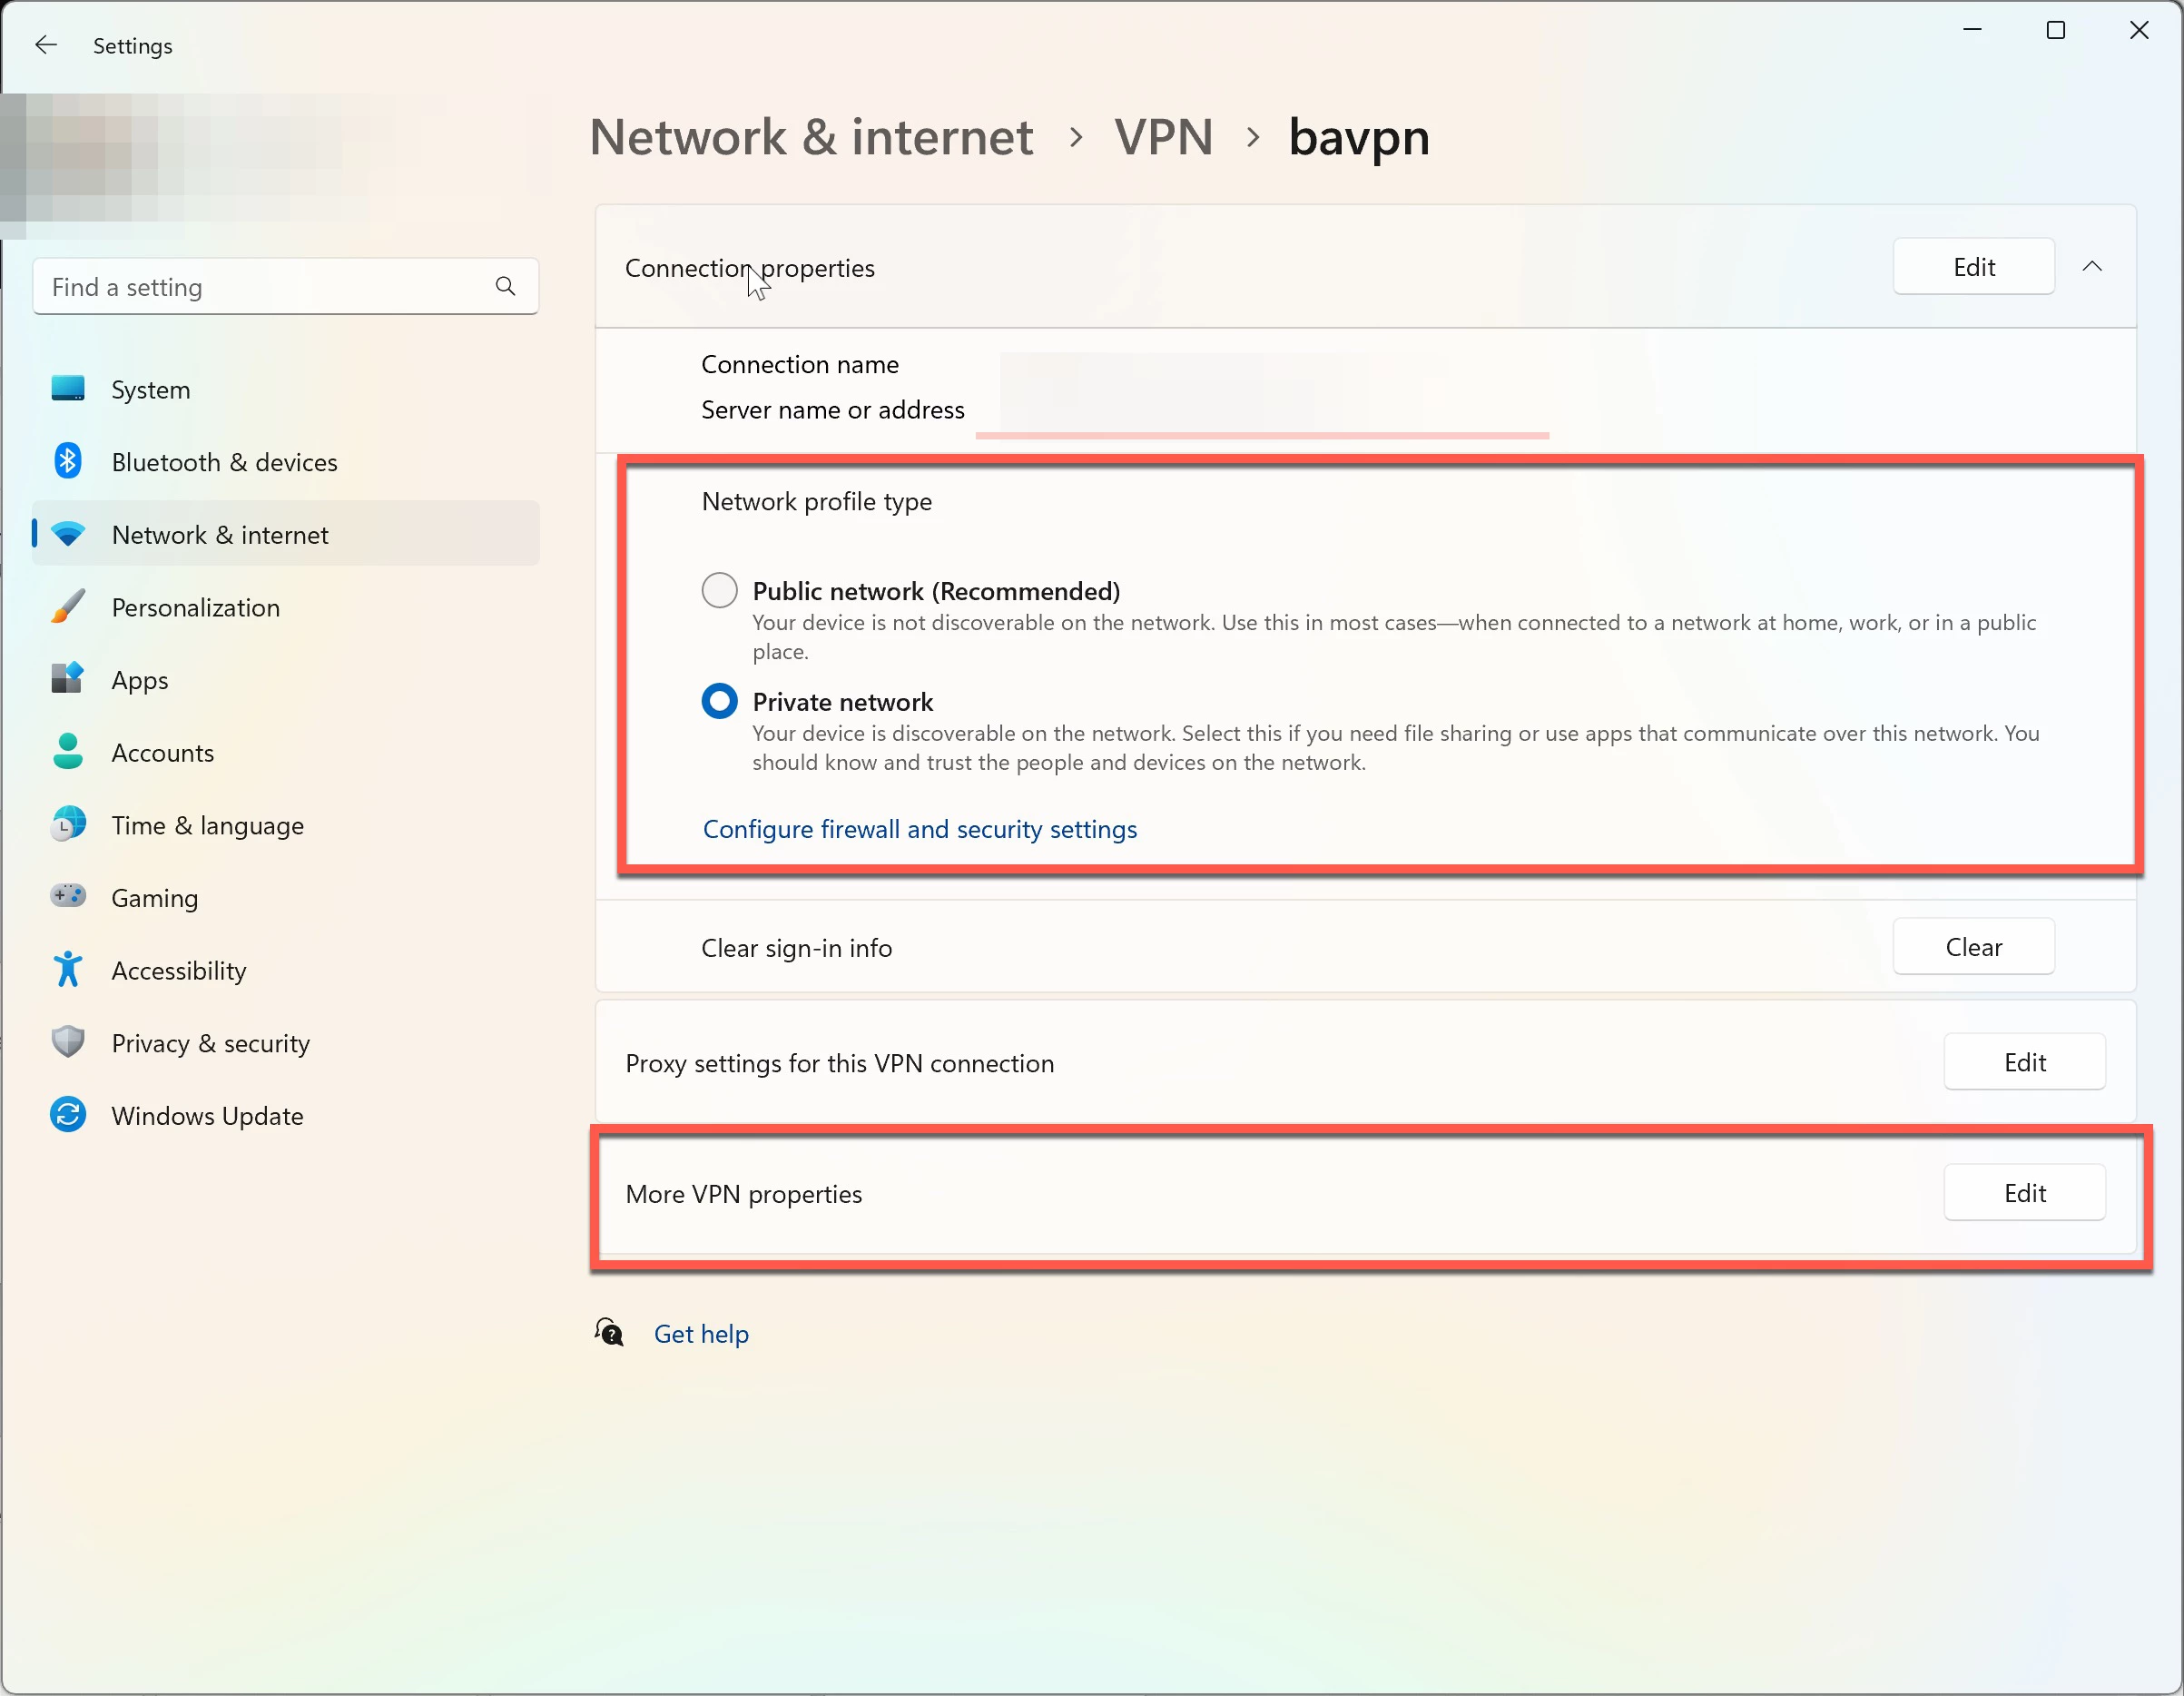The image size is (2184, 1696).
Task: Maximize the Settings window
Action: (x=2056, y=30)
